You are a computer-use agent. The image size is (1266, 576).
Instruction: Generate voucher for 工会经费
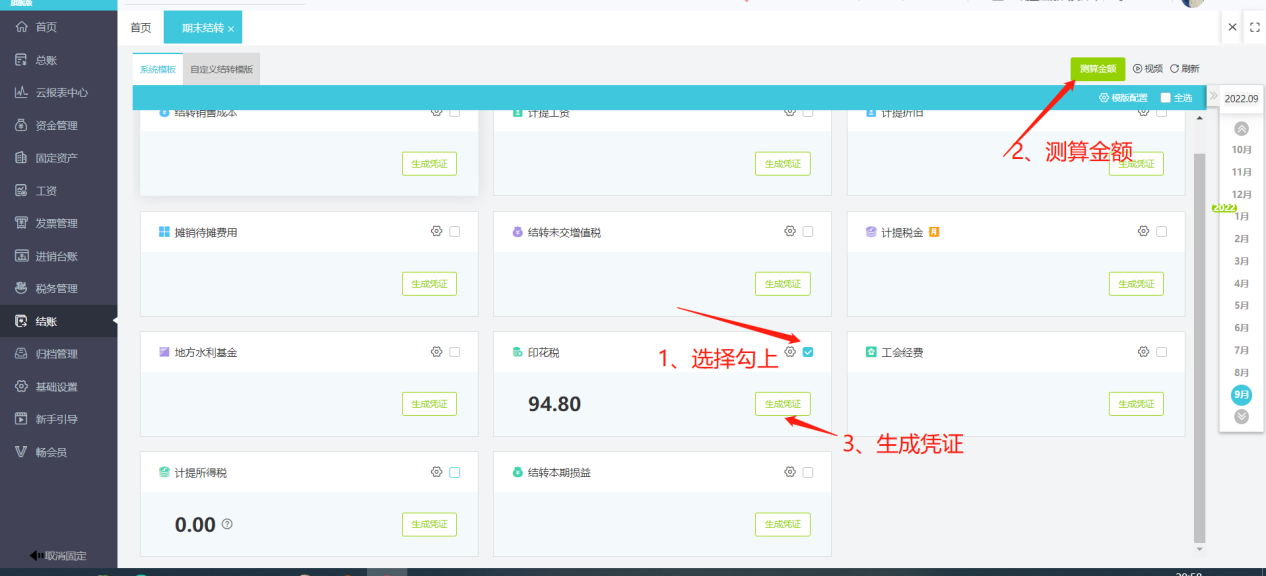coord(1136,404)
